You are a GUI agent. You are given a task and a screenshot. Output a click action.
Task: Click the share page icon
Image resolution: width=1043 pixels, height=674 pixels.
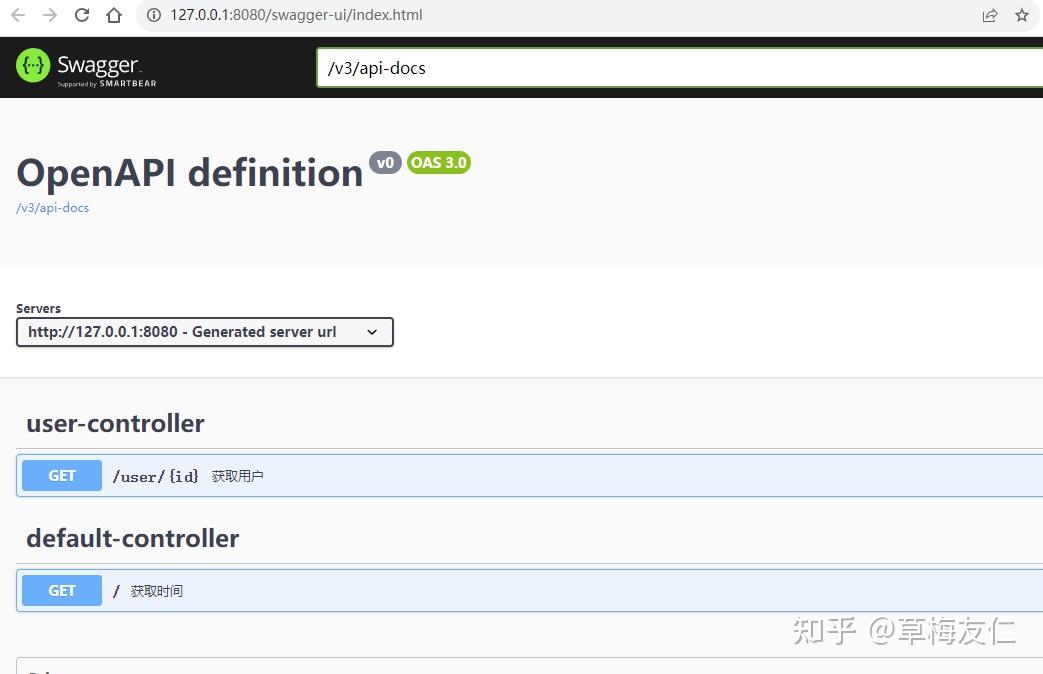(x=989, y=15)
